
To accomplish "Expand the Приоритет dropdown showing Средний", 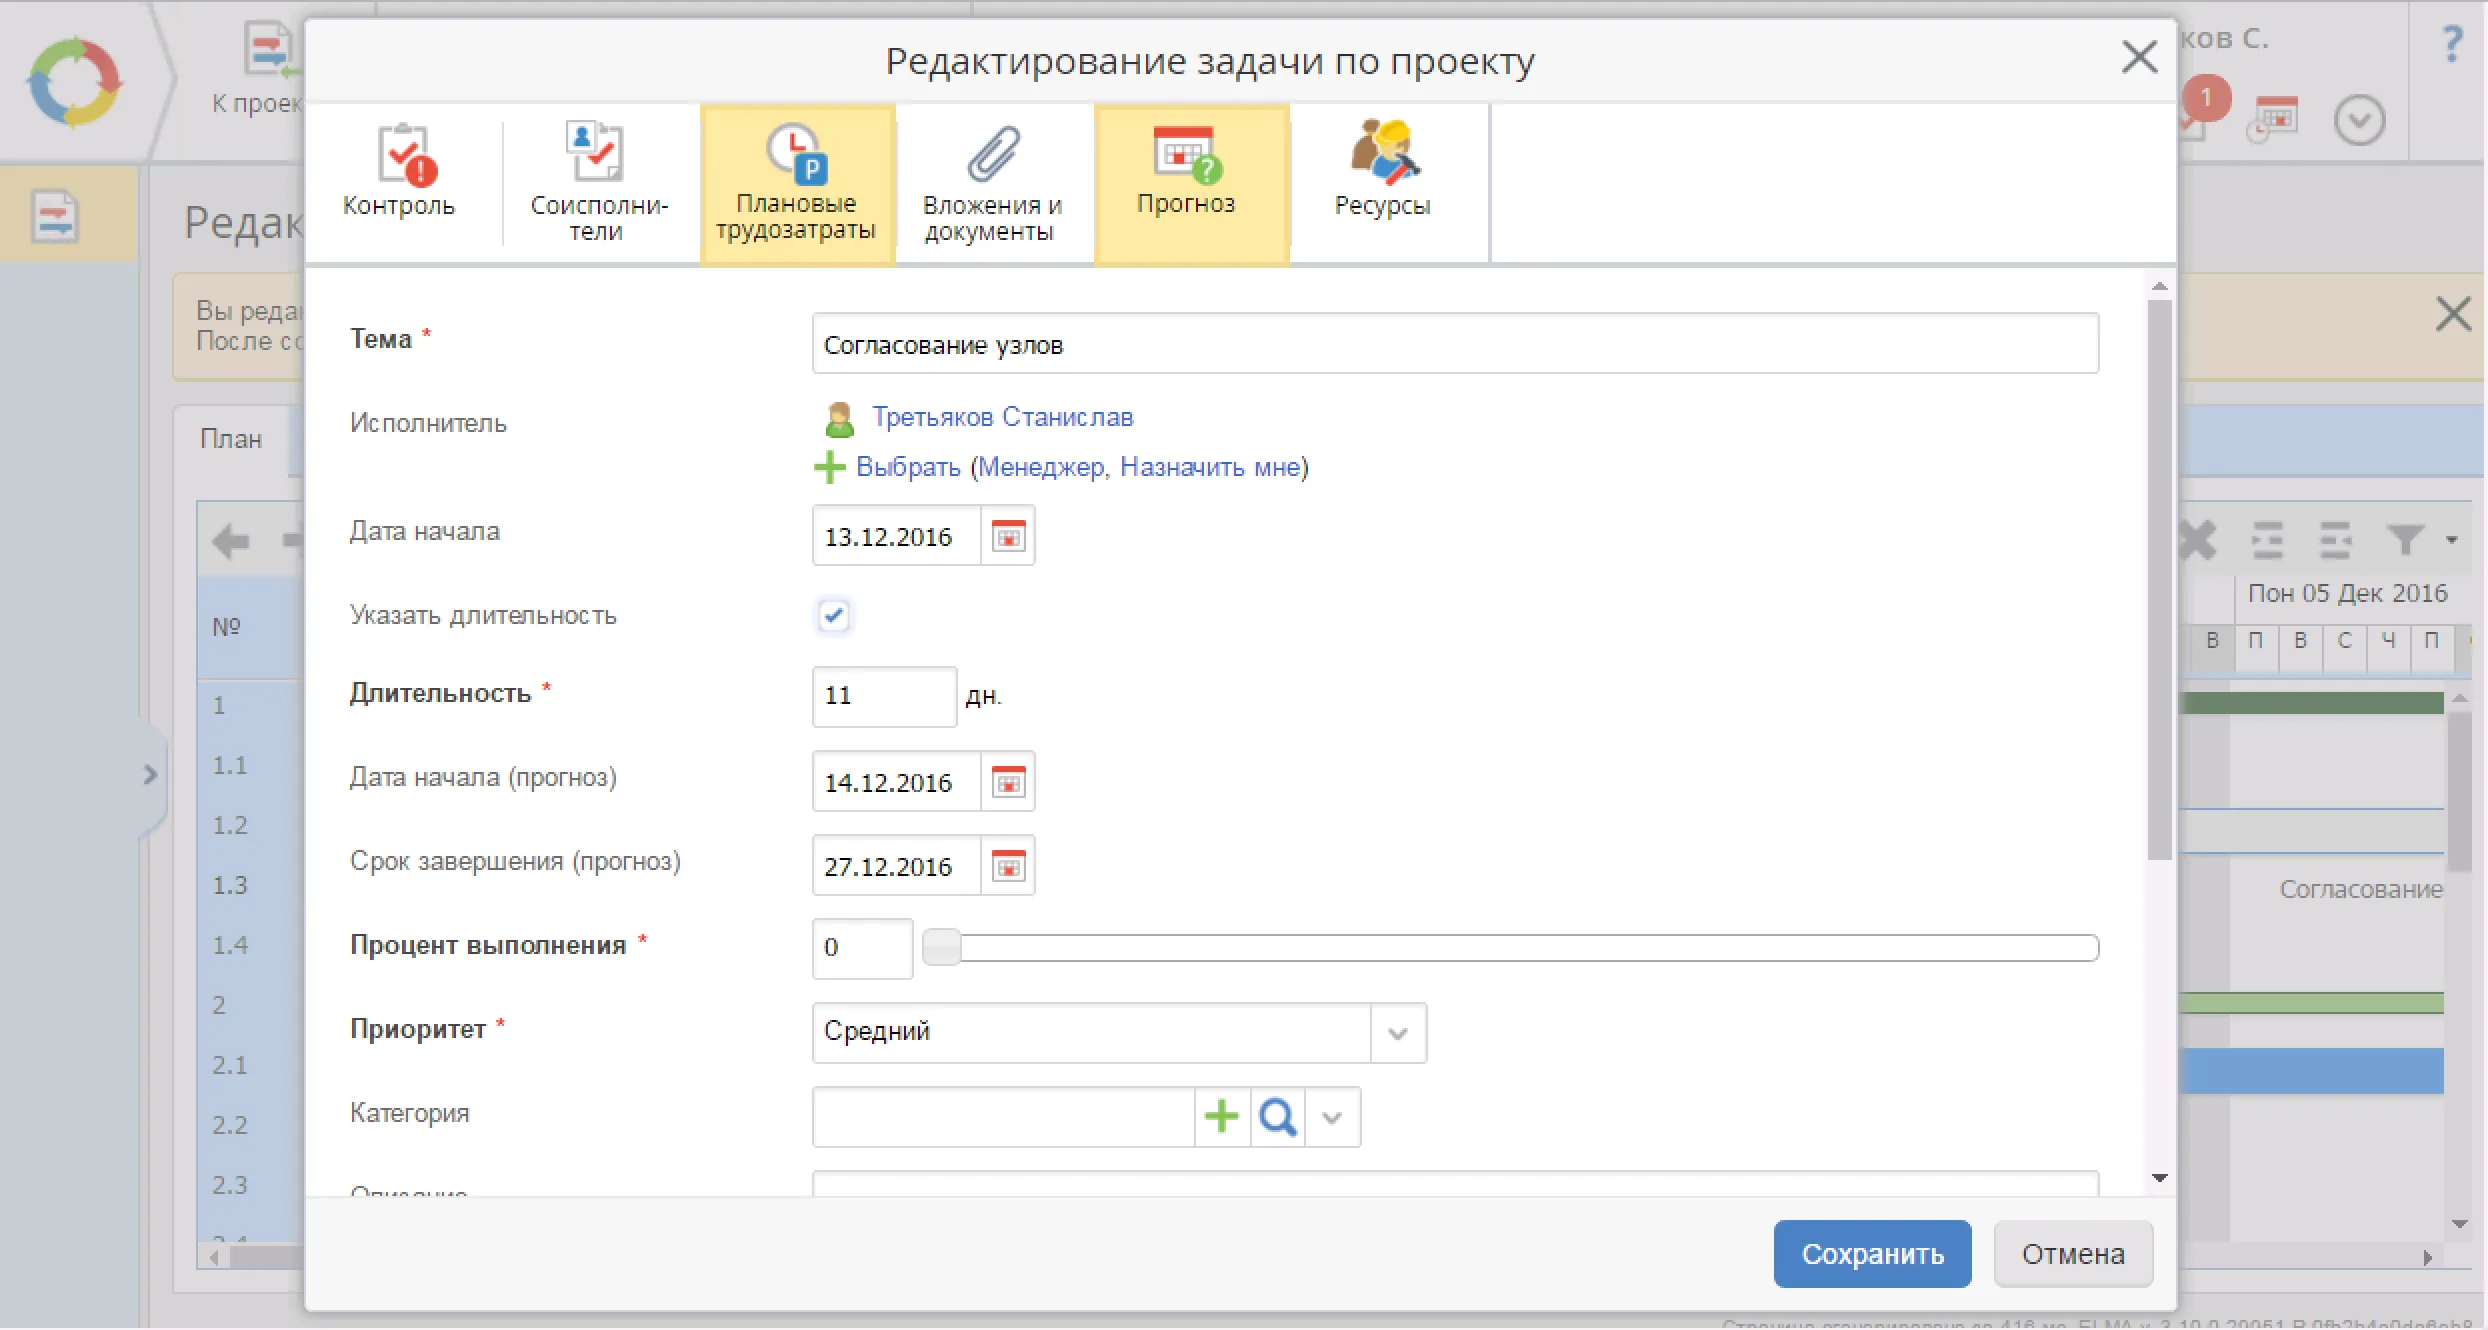I will coord(1397,1033).
